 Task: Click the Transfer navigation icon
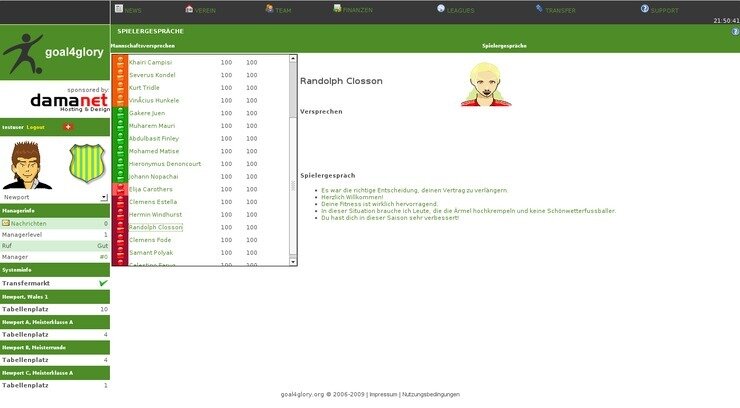click(539, 8)
